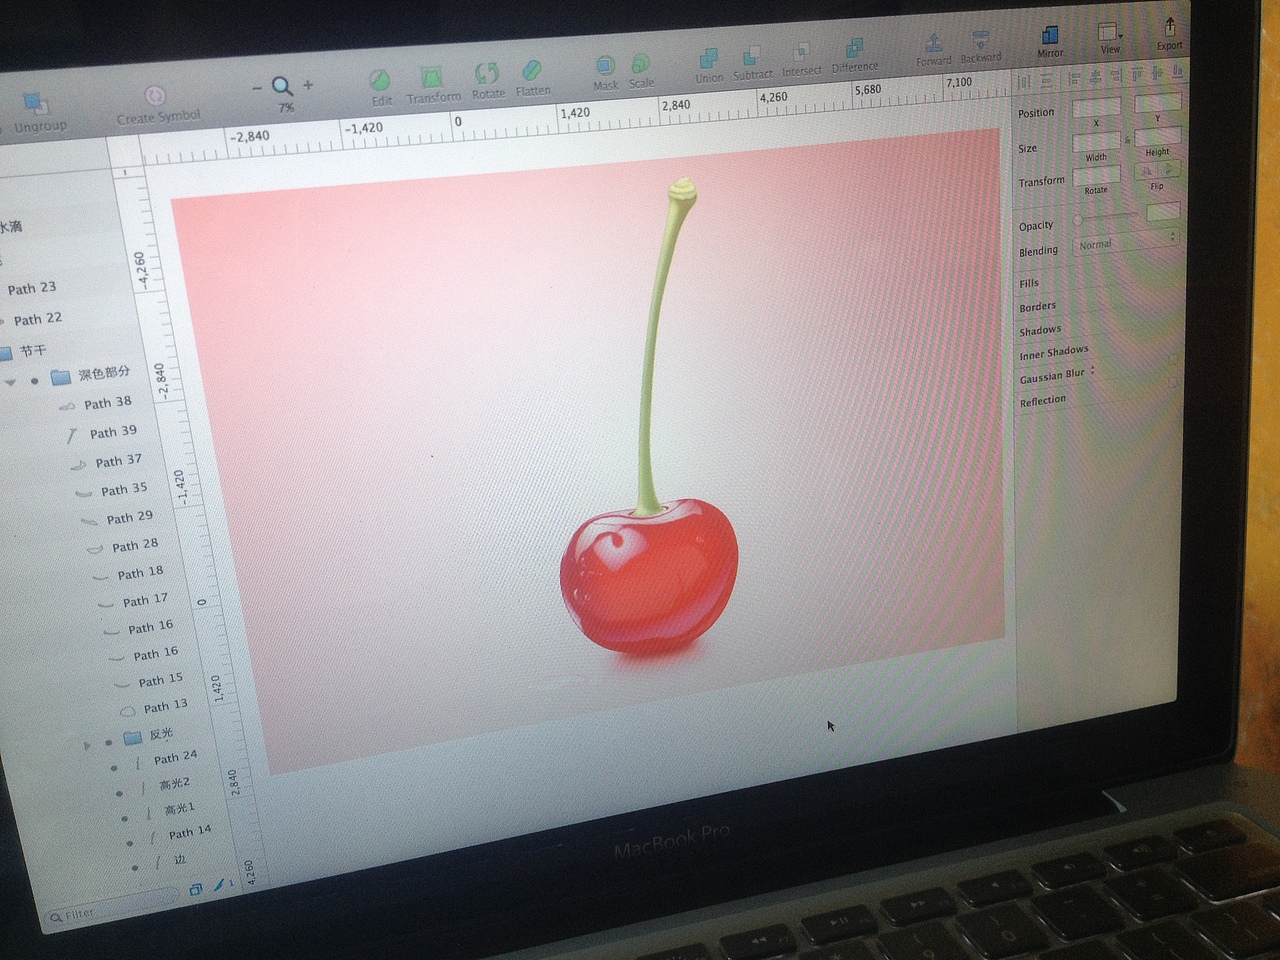Apply the Union boolean operation
This screenshot has height=960, width=1280.
(709, 59)
